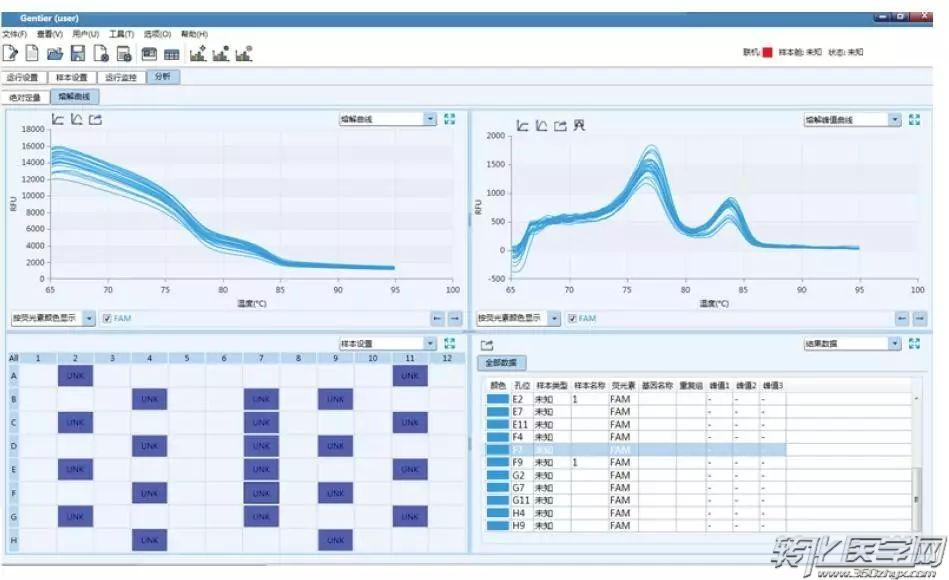Click the Save file toolbar icon
949x580 pixels.
point(77,54)
